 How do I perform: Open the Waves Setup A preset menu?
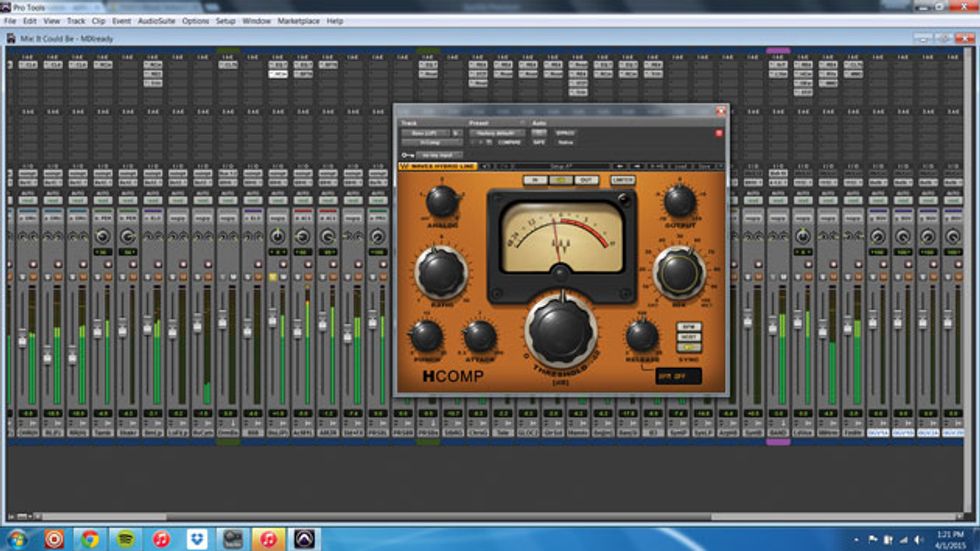[559, 166]
